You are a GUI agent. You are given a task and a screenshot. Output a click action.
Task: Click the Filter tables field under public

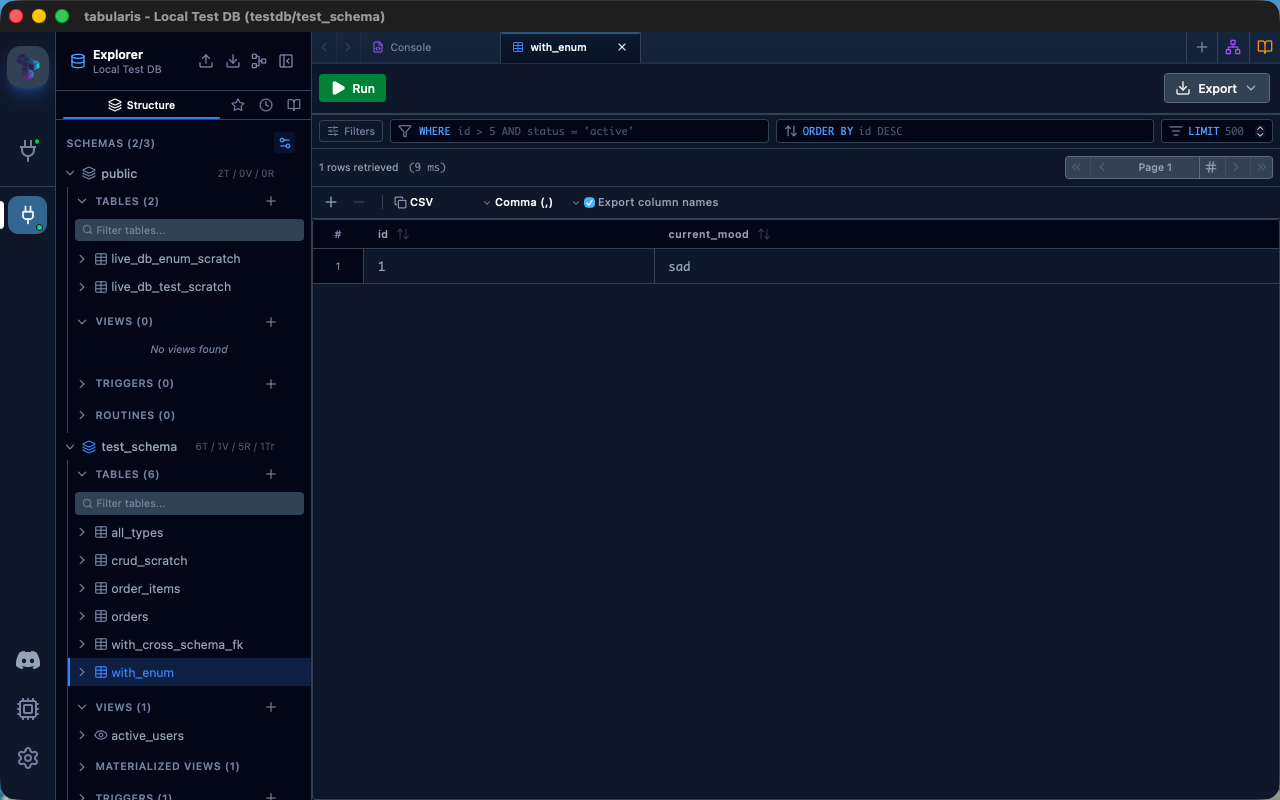point(190,230)
